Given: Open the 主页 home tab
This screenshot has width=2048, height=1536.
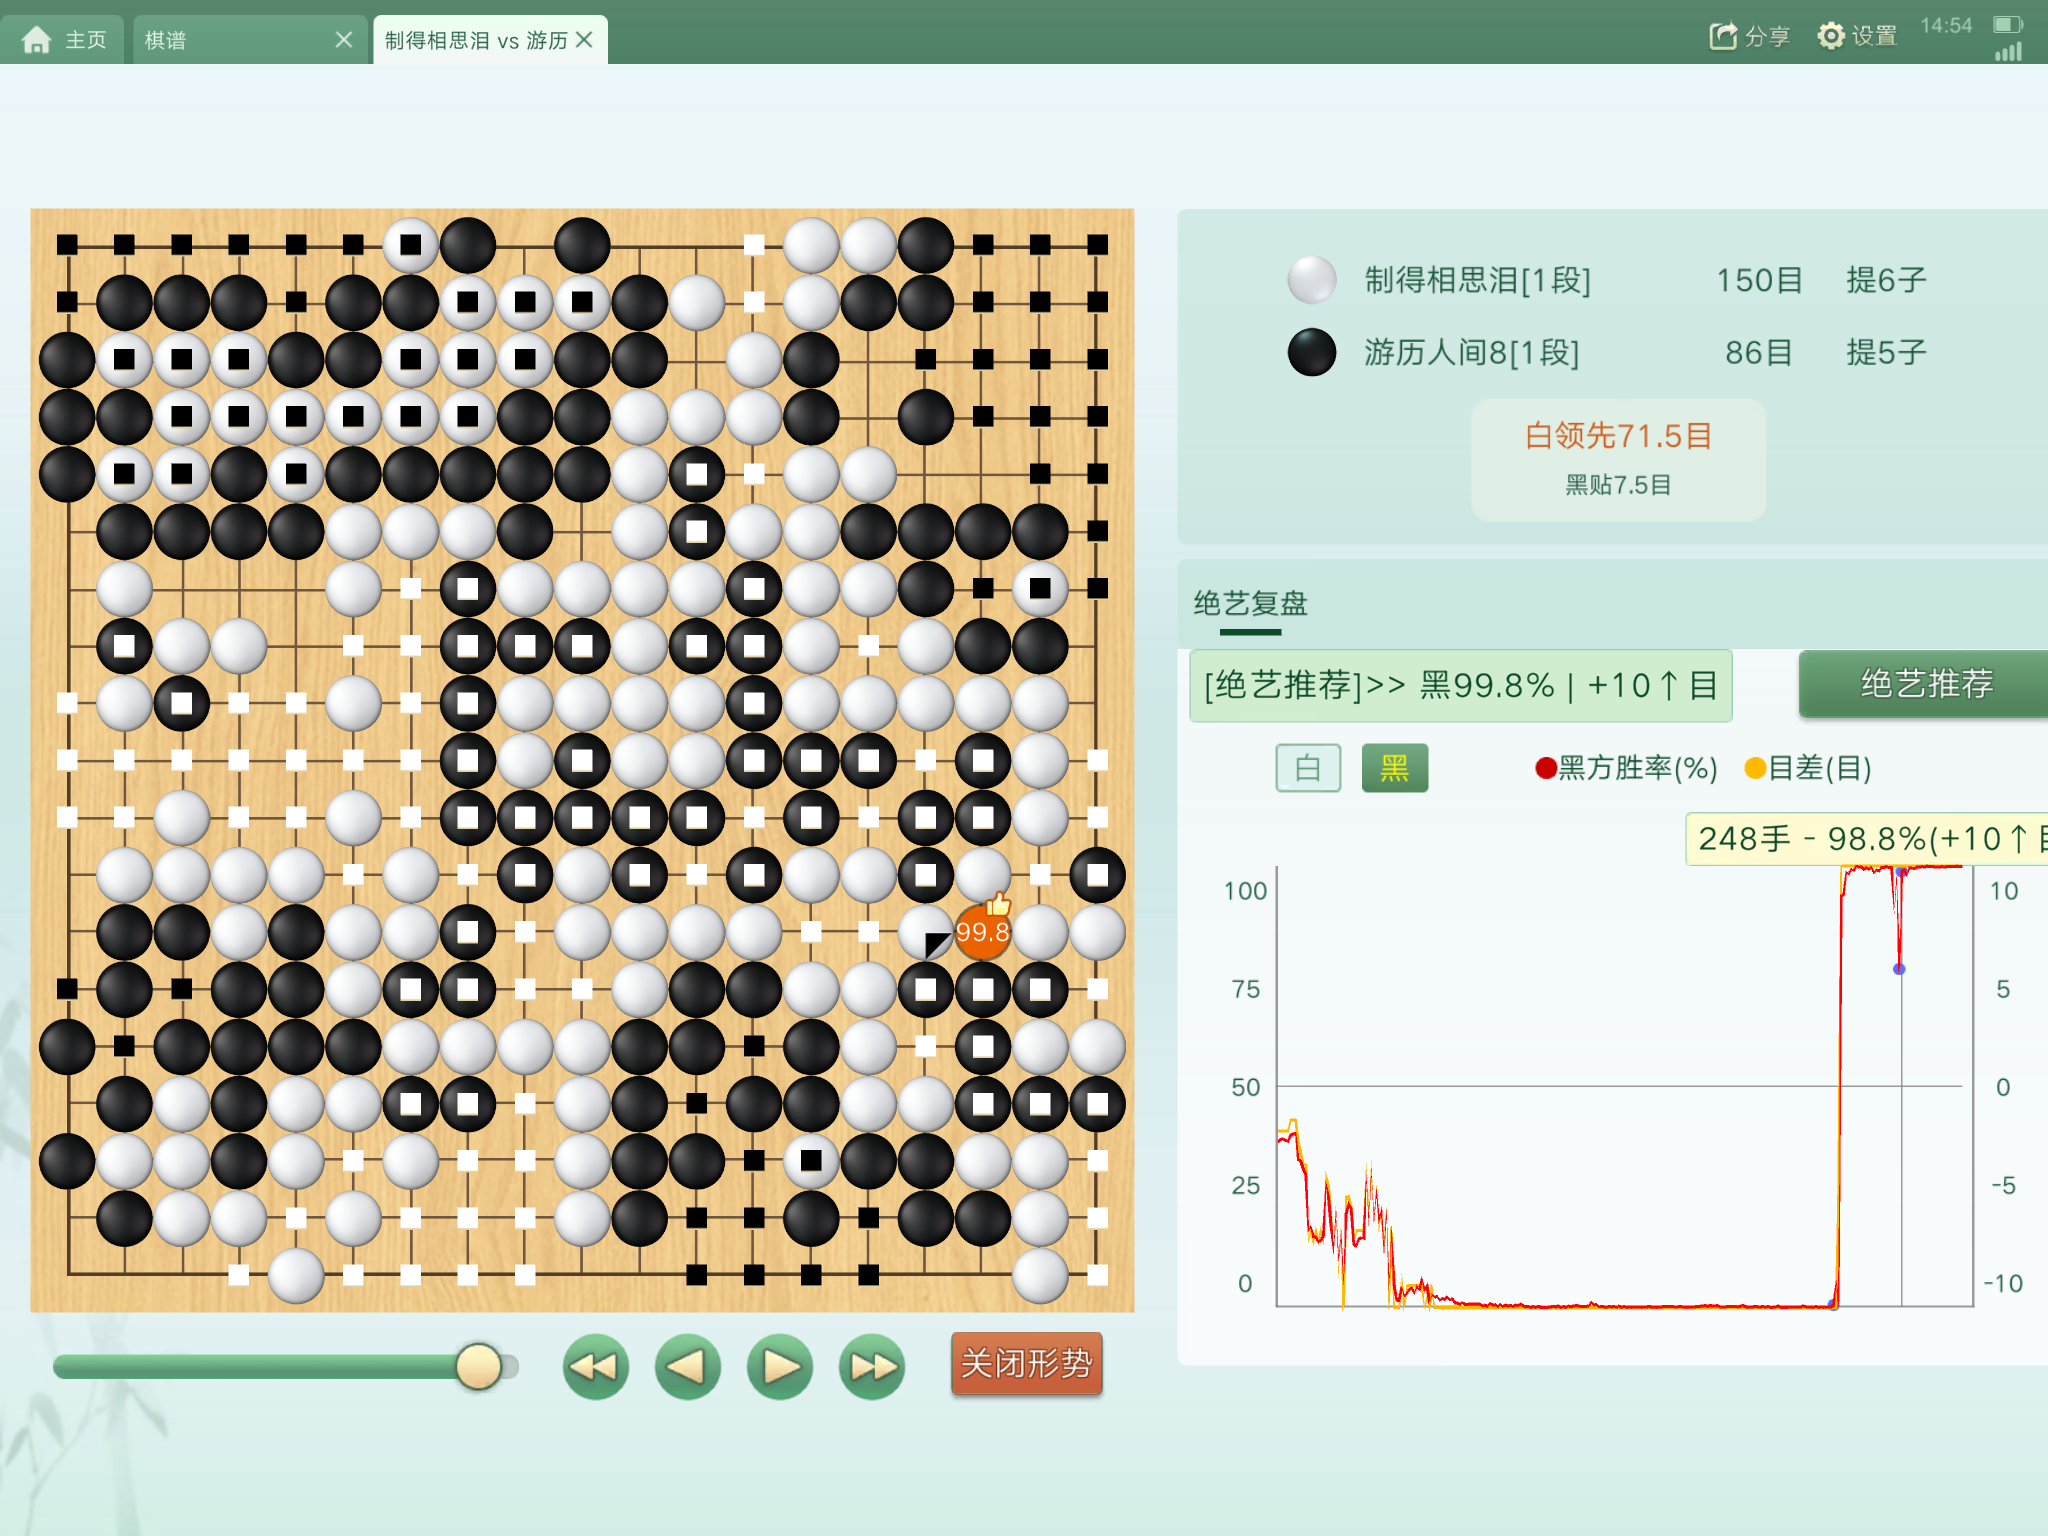Looking at the screenshot, I should (63, 40).
